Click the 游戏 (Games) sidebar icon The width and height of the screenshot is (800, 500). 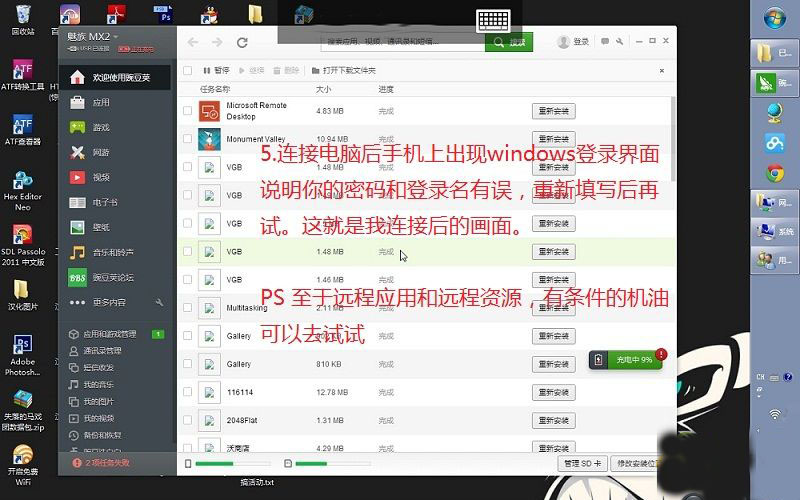(x=77, y=127)
